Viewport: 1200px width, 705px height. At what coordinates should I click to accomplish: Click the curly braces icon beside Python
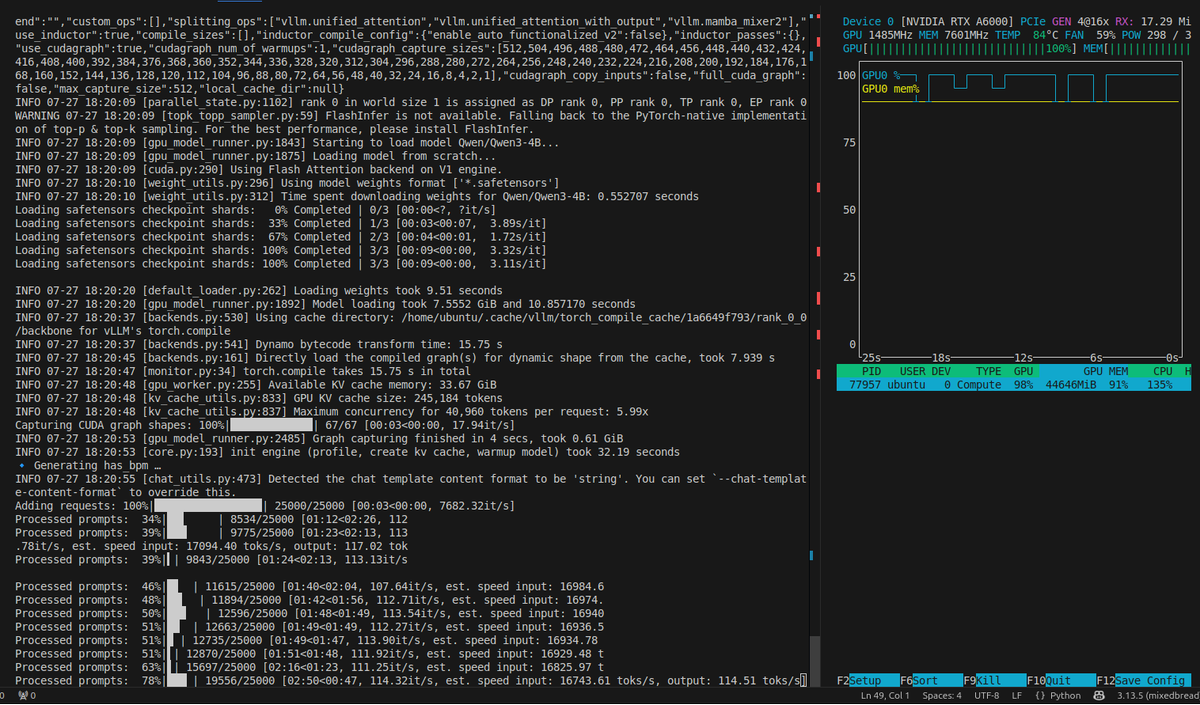tap(1040, 695)
